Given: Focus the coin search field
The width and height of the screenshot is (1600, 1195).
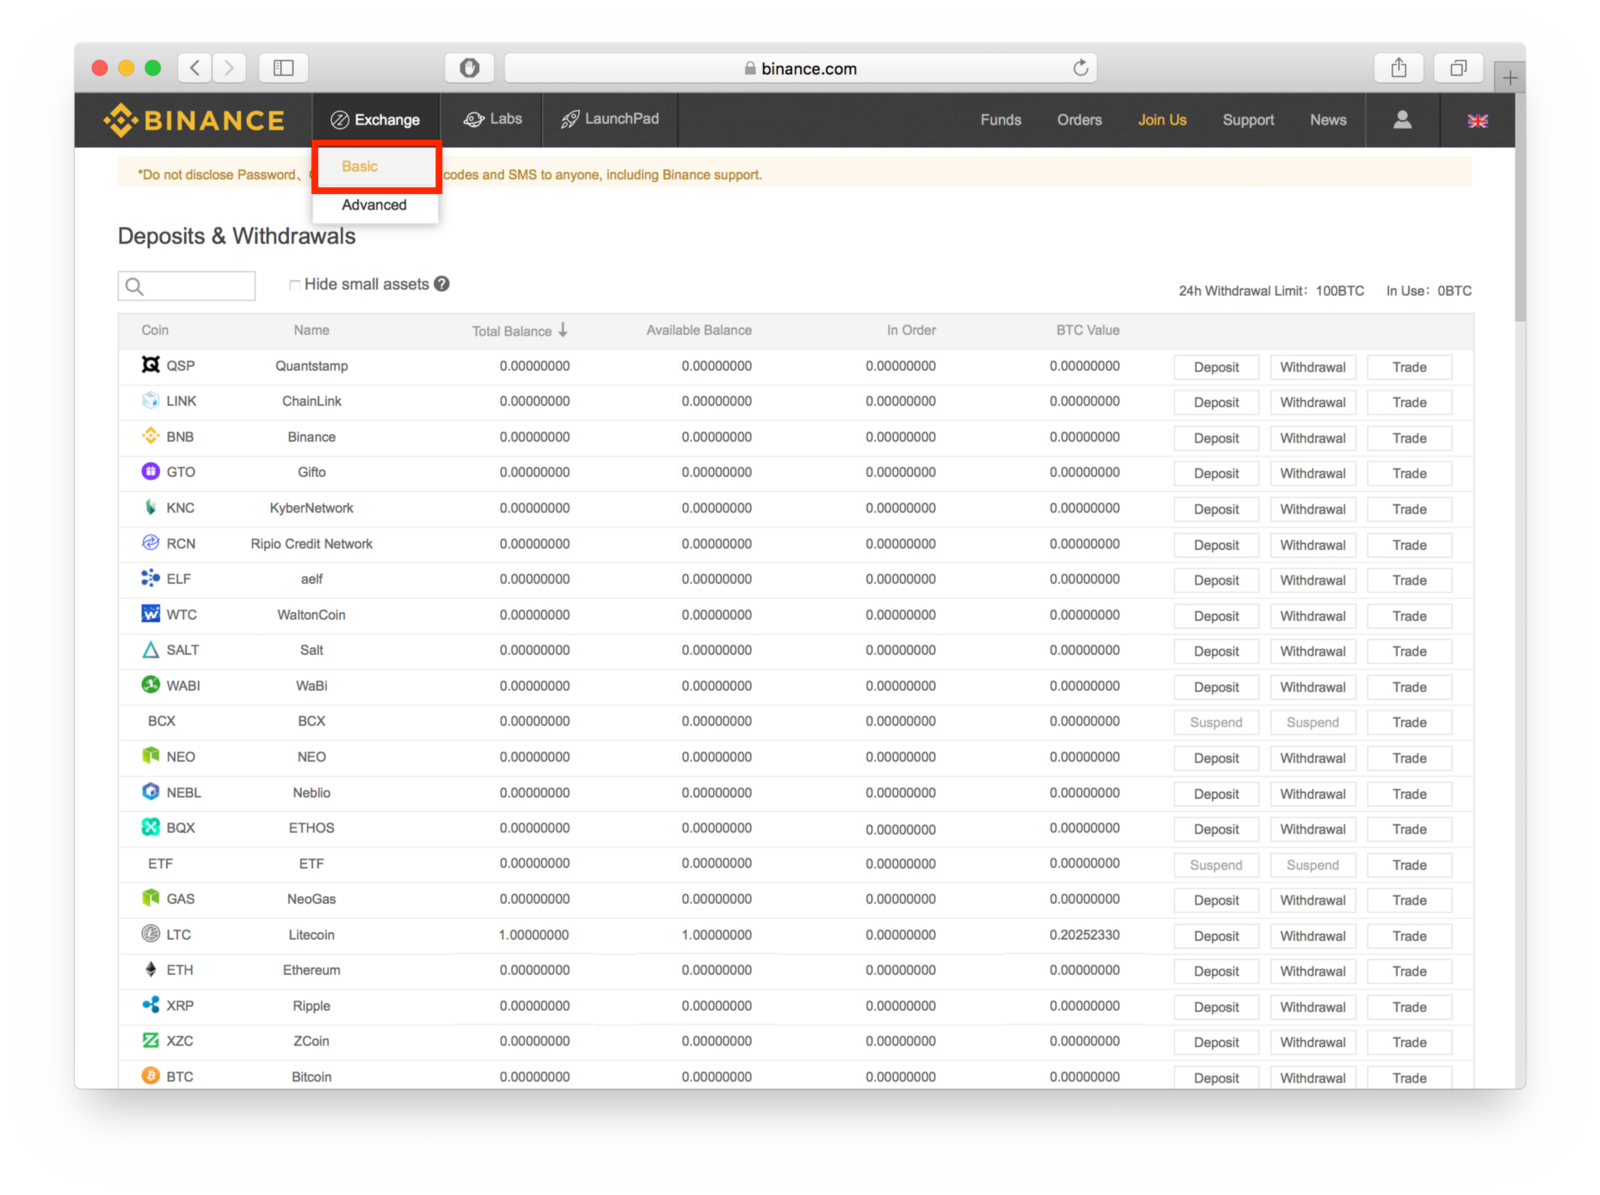Looking at the screenshot, I should point(187,286).
